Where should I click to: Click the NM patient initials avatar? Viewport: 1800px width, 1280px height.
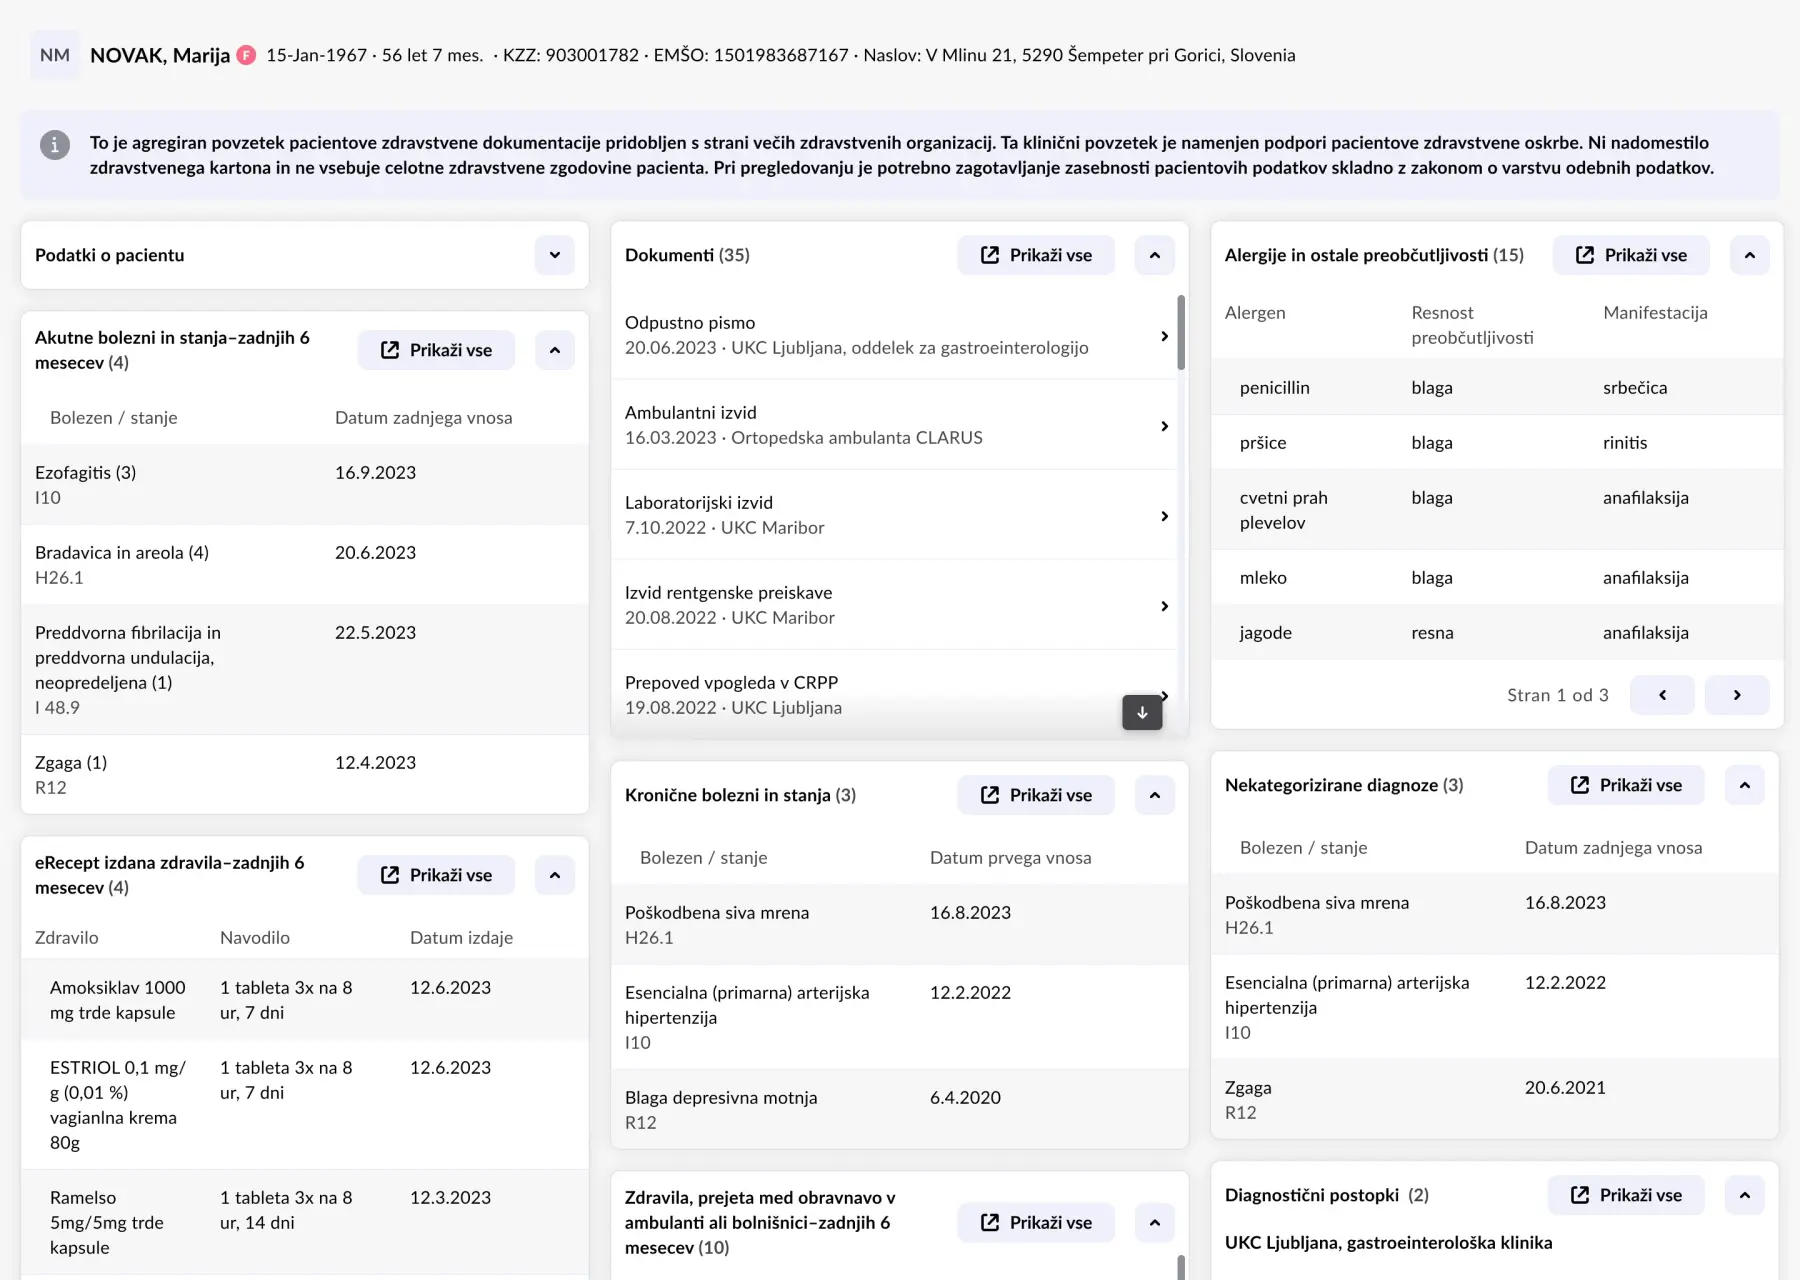tap(55, 55)
